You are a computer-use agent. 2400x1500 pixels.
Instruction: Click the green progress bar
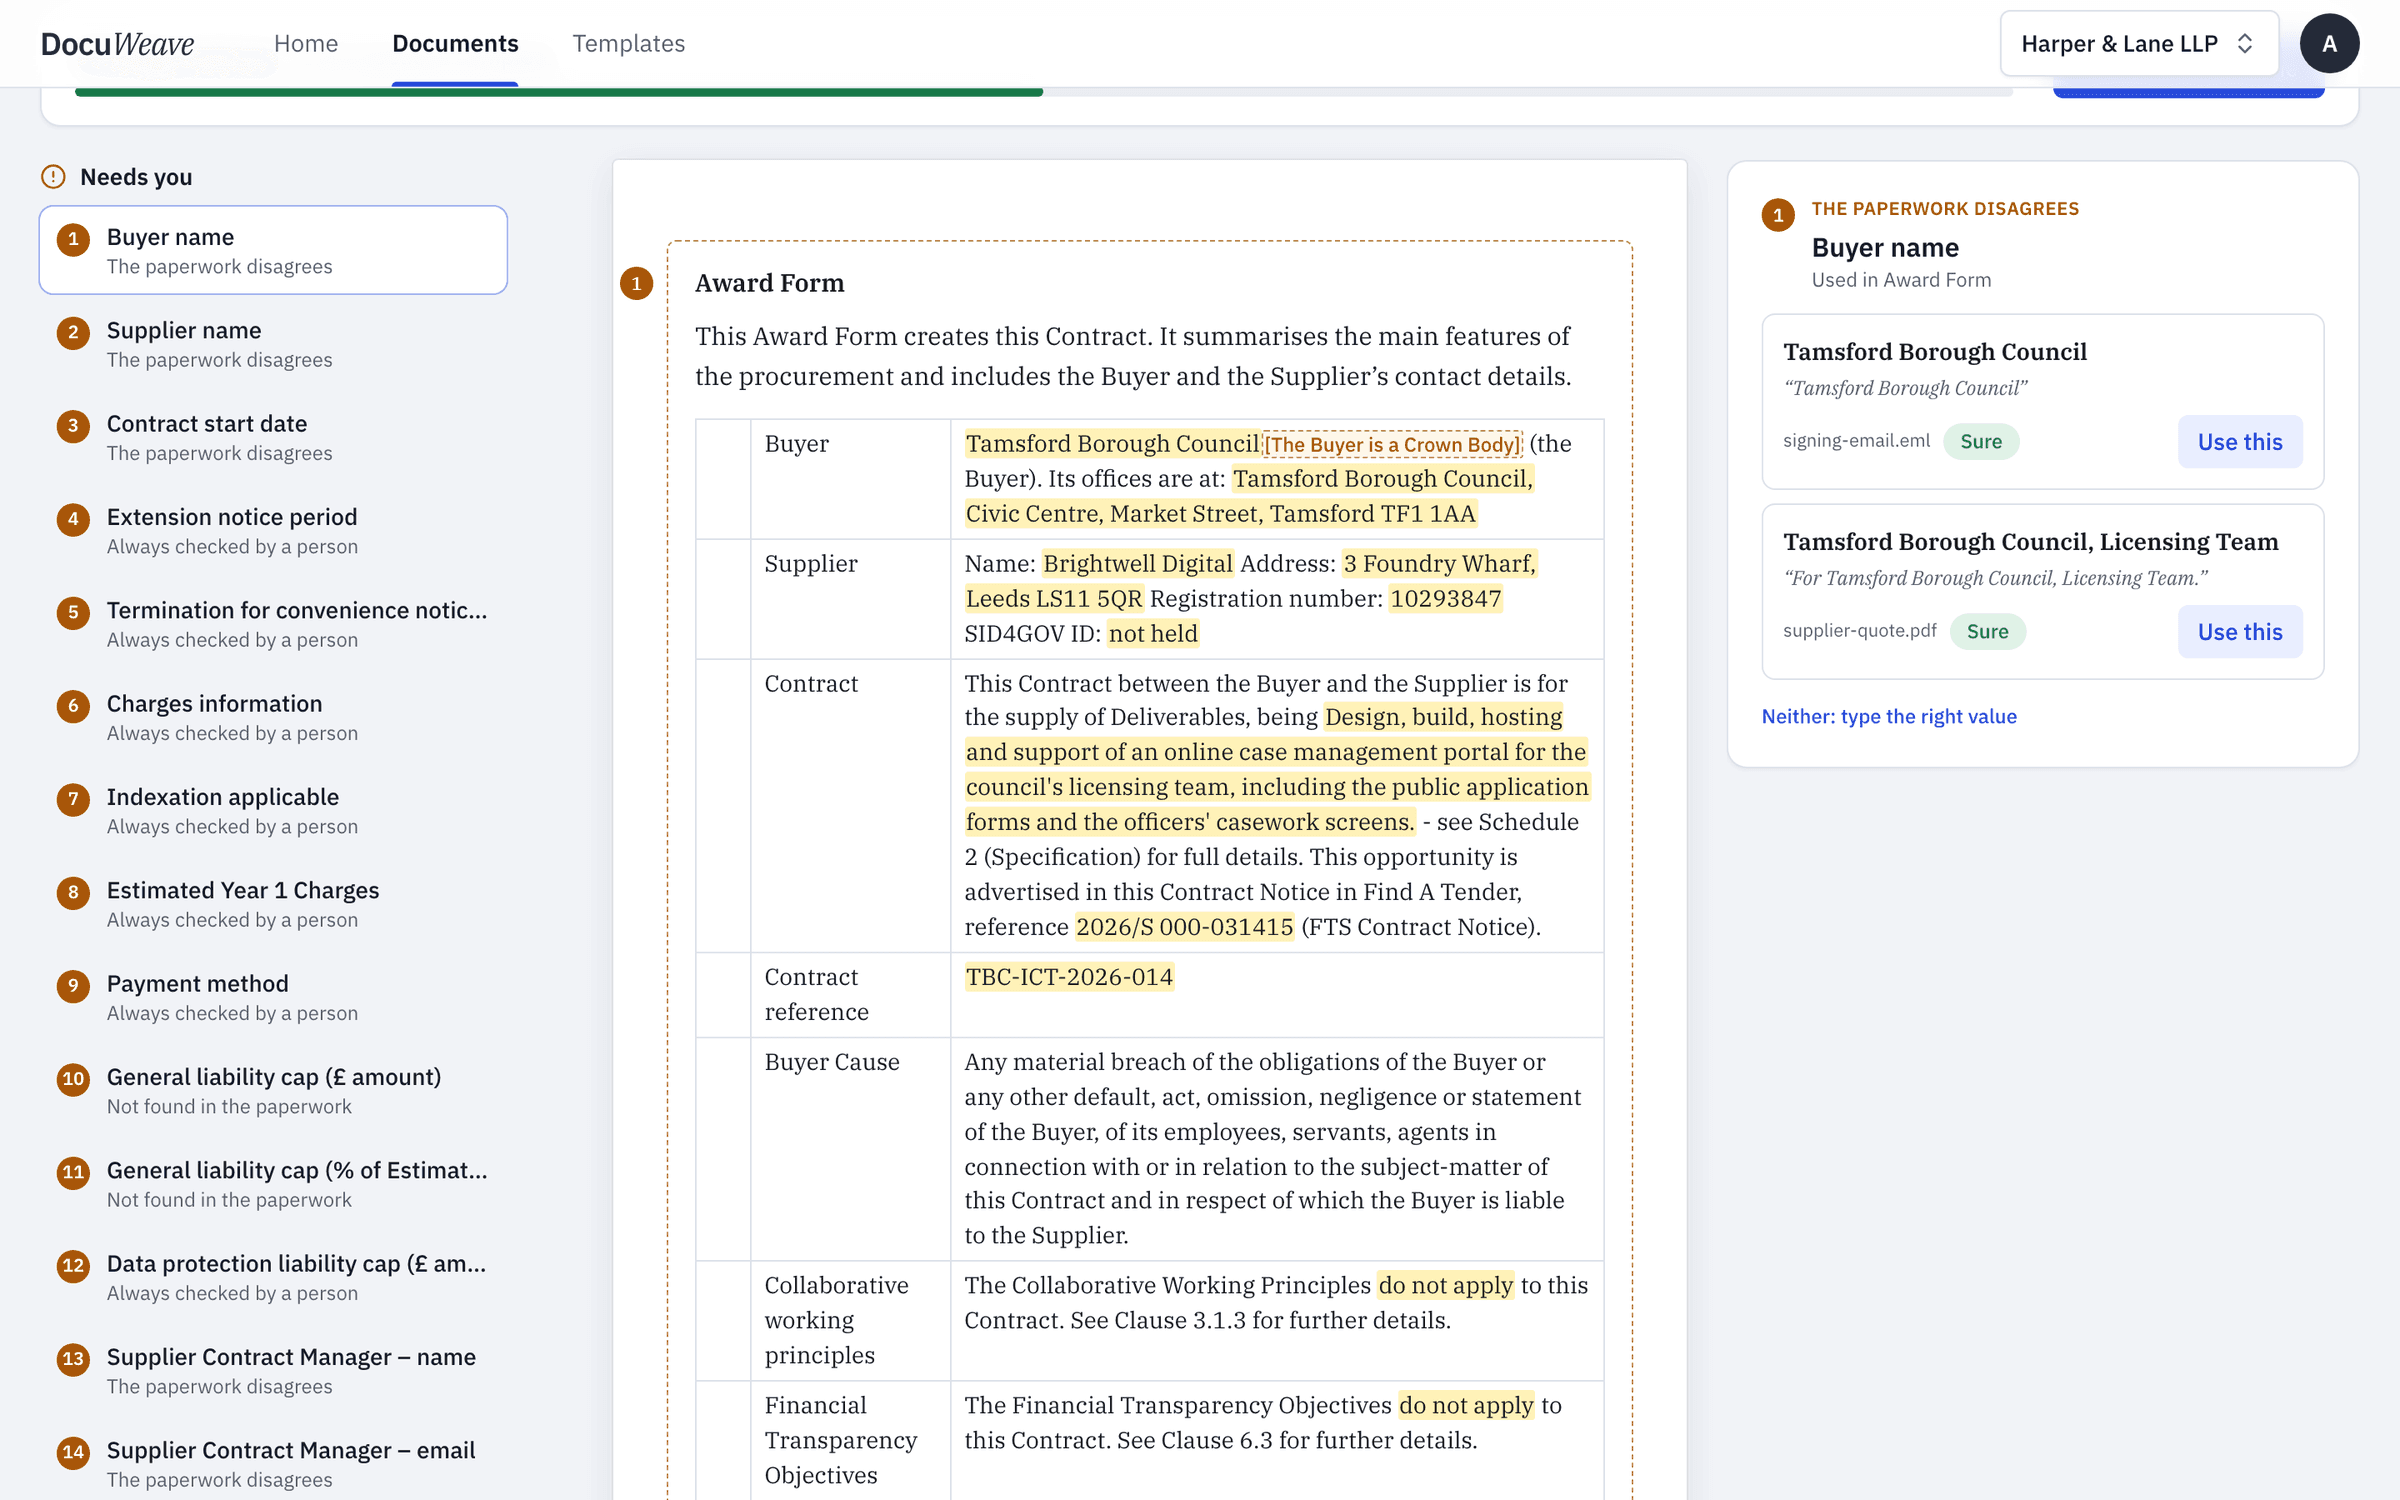tap(559, 92)
